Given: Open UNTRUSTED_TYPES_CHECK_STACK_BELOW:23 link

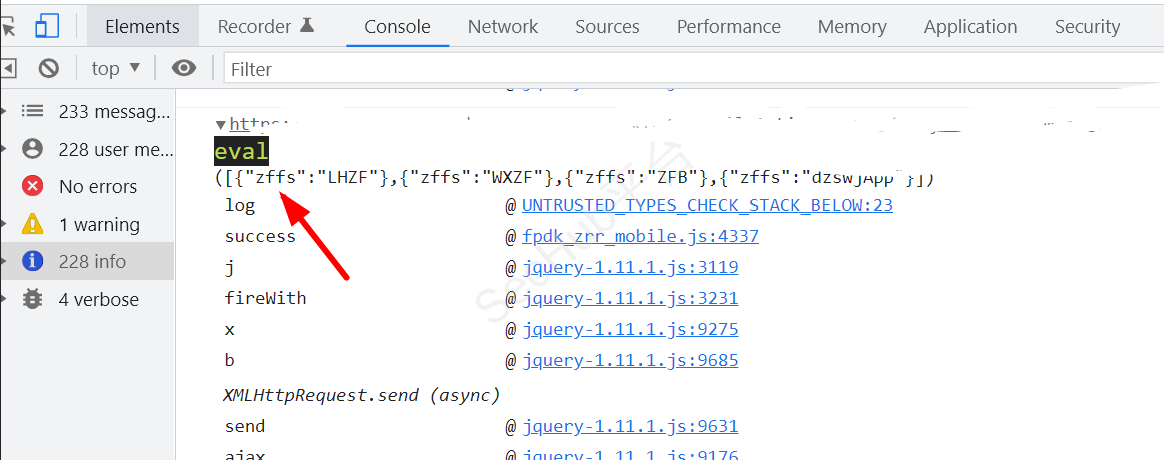Looking at the screenshot, I should [x=707, y=205].
